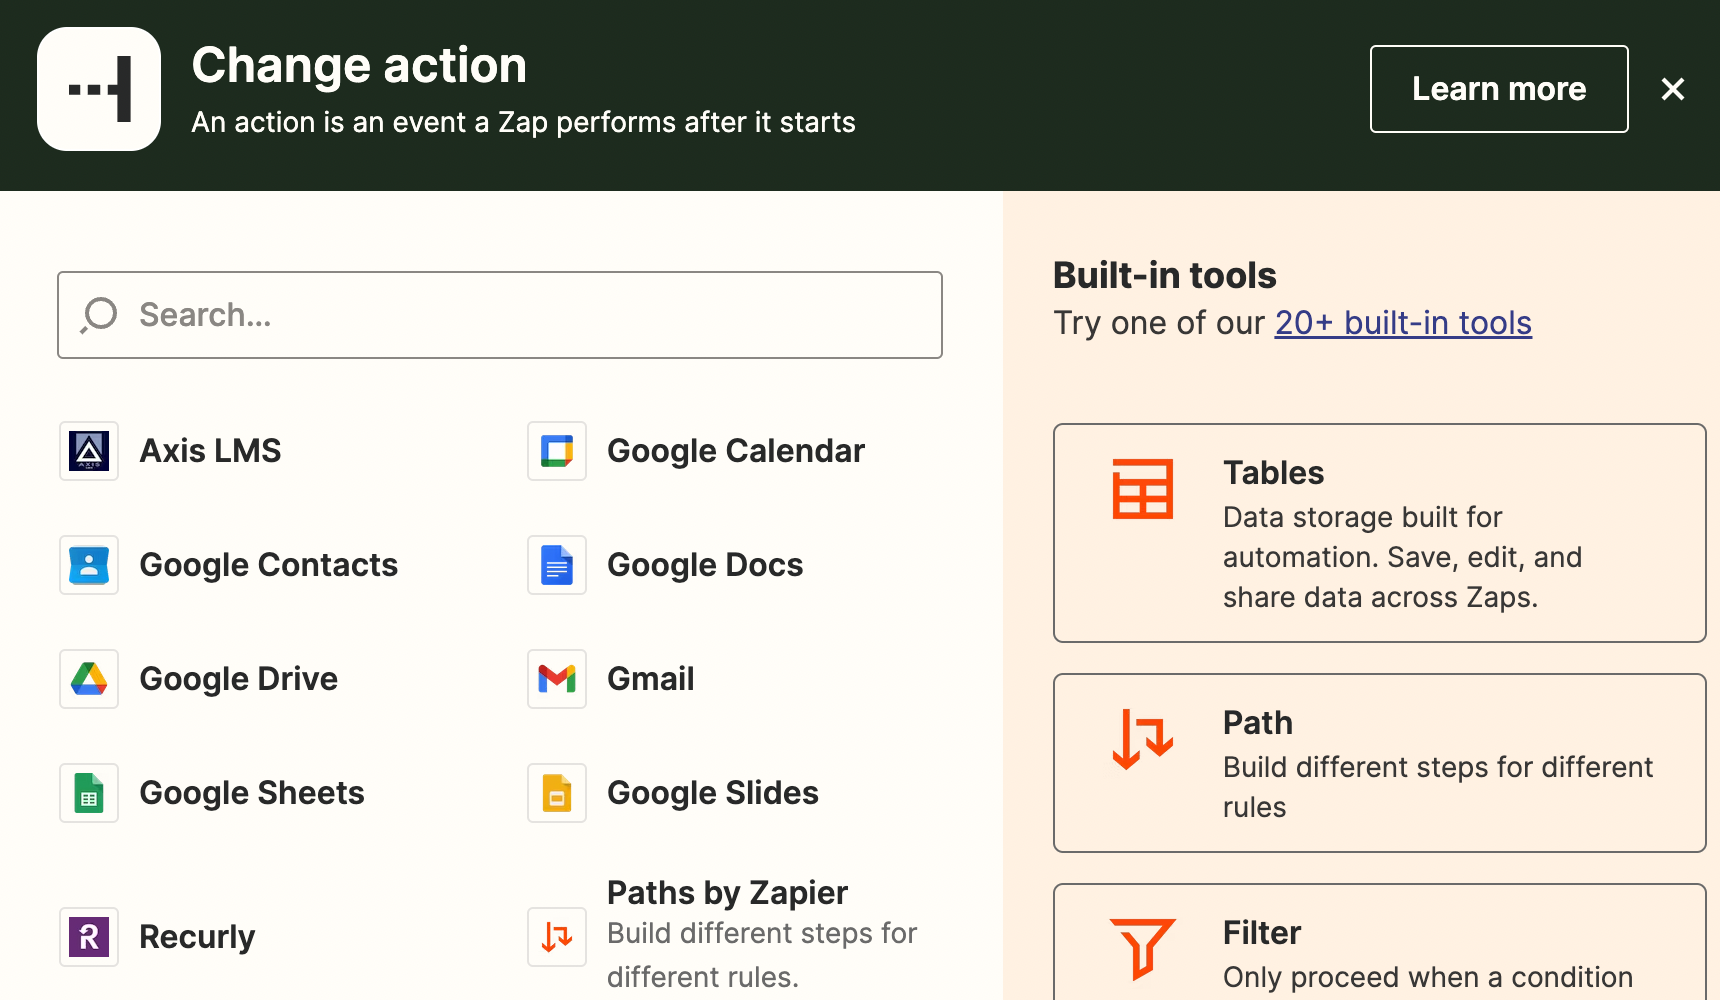Select the Path built-in tool card
Screen dimensions: 1720x1000
[x=1378, y=763]
